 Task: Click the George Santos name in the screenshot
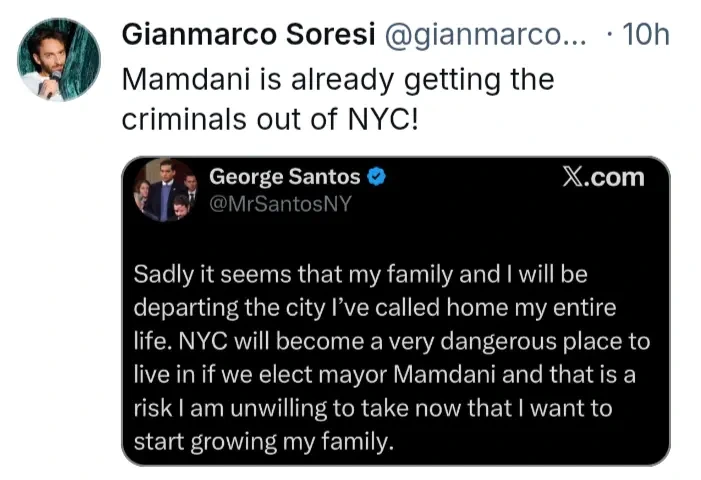pos(284,177)
